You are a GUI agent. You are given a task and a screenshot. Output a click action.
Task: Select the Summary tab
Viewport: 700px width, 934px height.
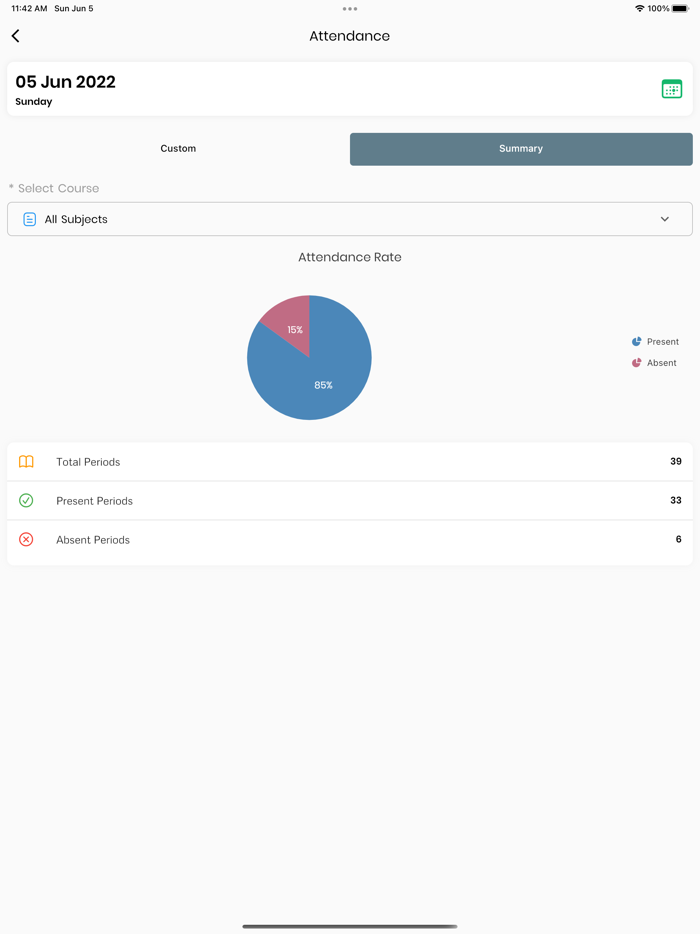point(521,149)
